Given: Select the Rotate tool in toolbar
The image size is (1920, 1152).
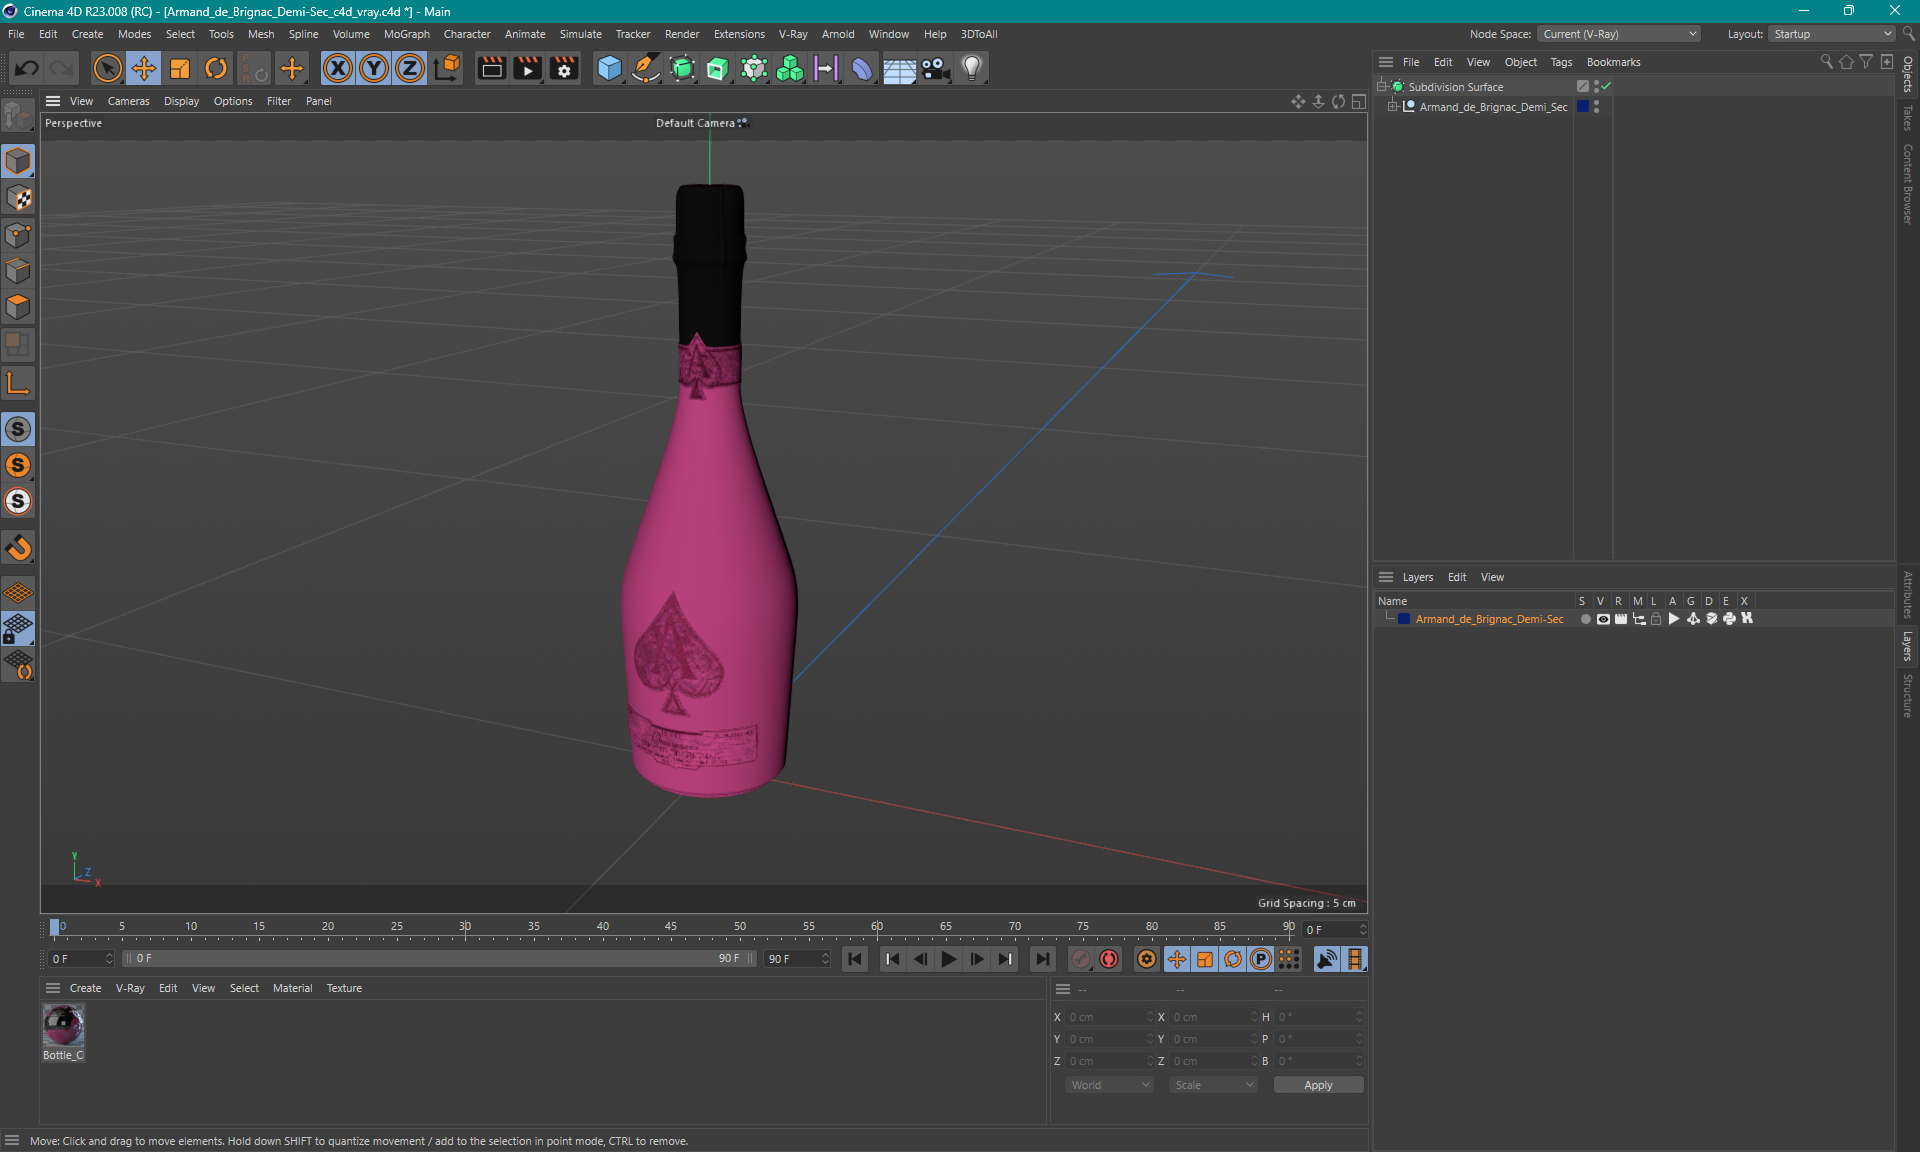Looking at the screenshot, I should tap(216, 68).
